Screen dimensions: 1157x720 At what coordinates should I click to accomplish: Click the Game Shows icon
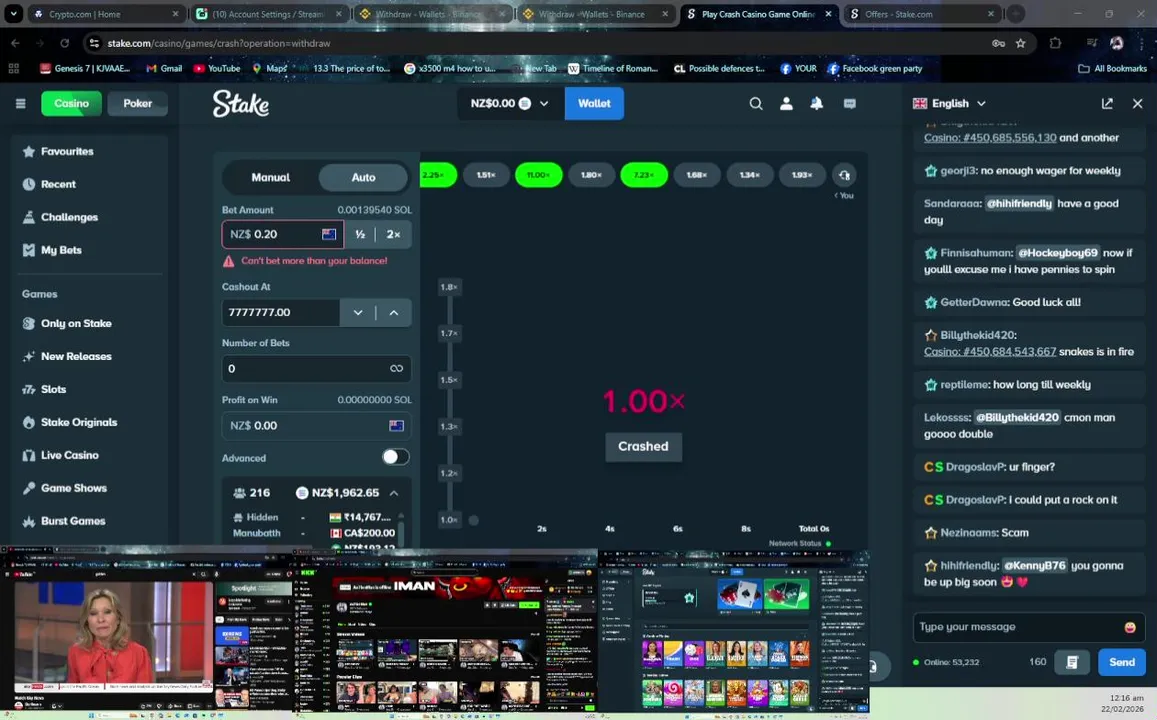click(29, 488)
